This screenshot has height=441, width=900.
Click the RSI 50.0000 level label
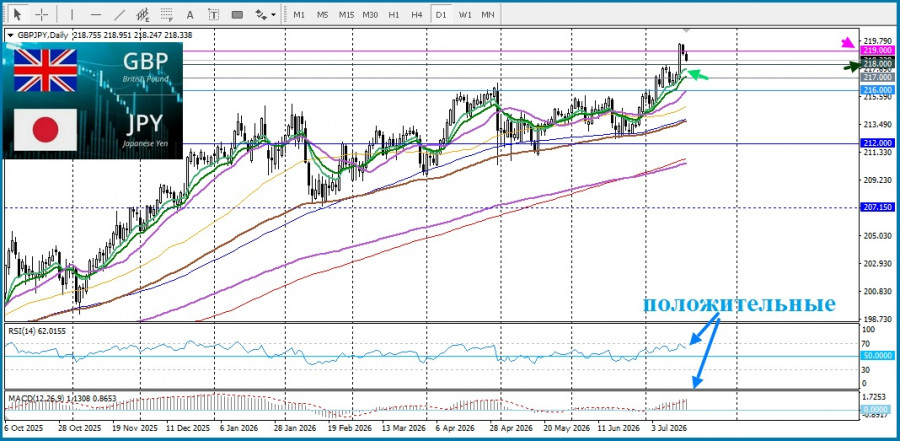click(x=878, y=356)
